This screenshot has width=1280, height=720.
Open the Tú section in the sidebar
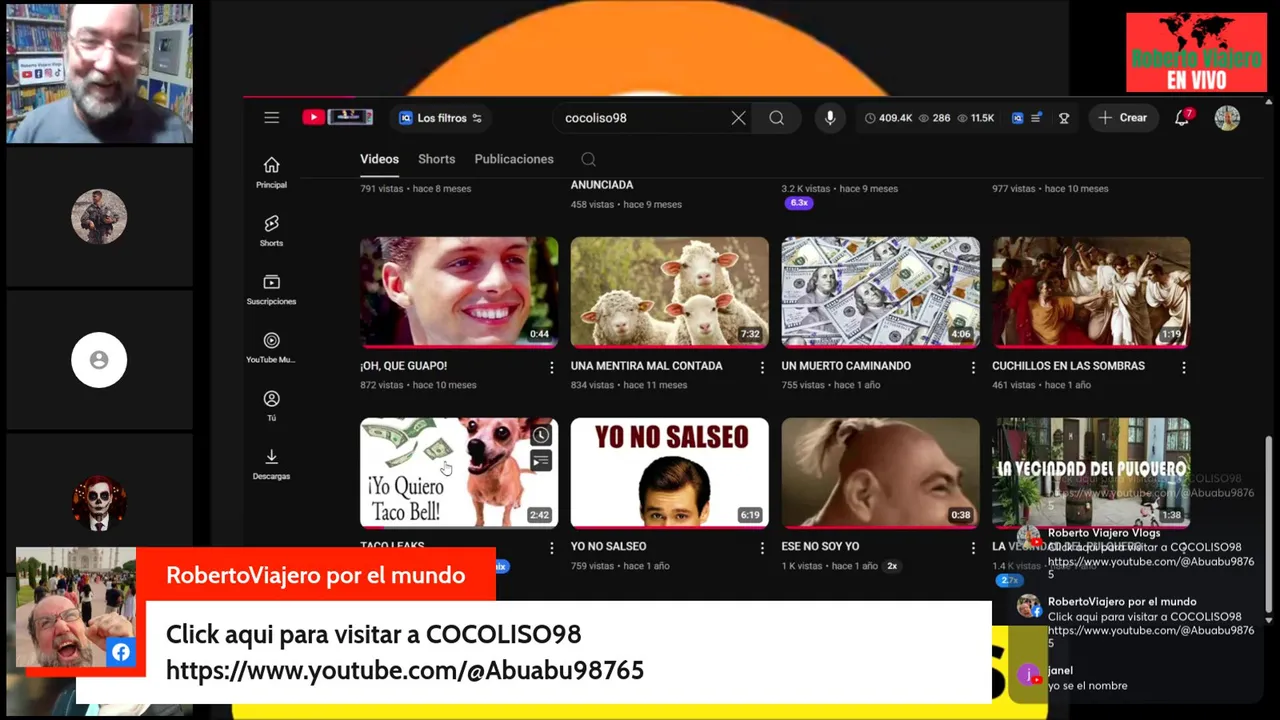271,406
